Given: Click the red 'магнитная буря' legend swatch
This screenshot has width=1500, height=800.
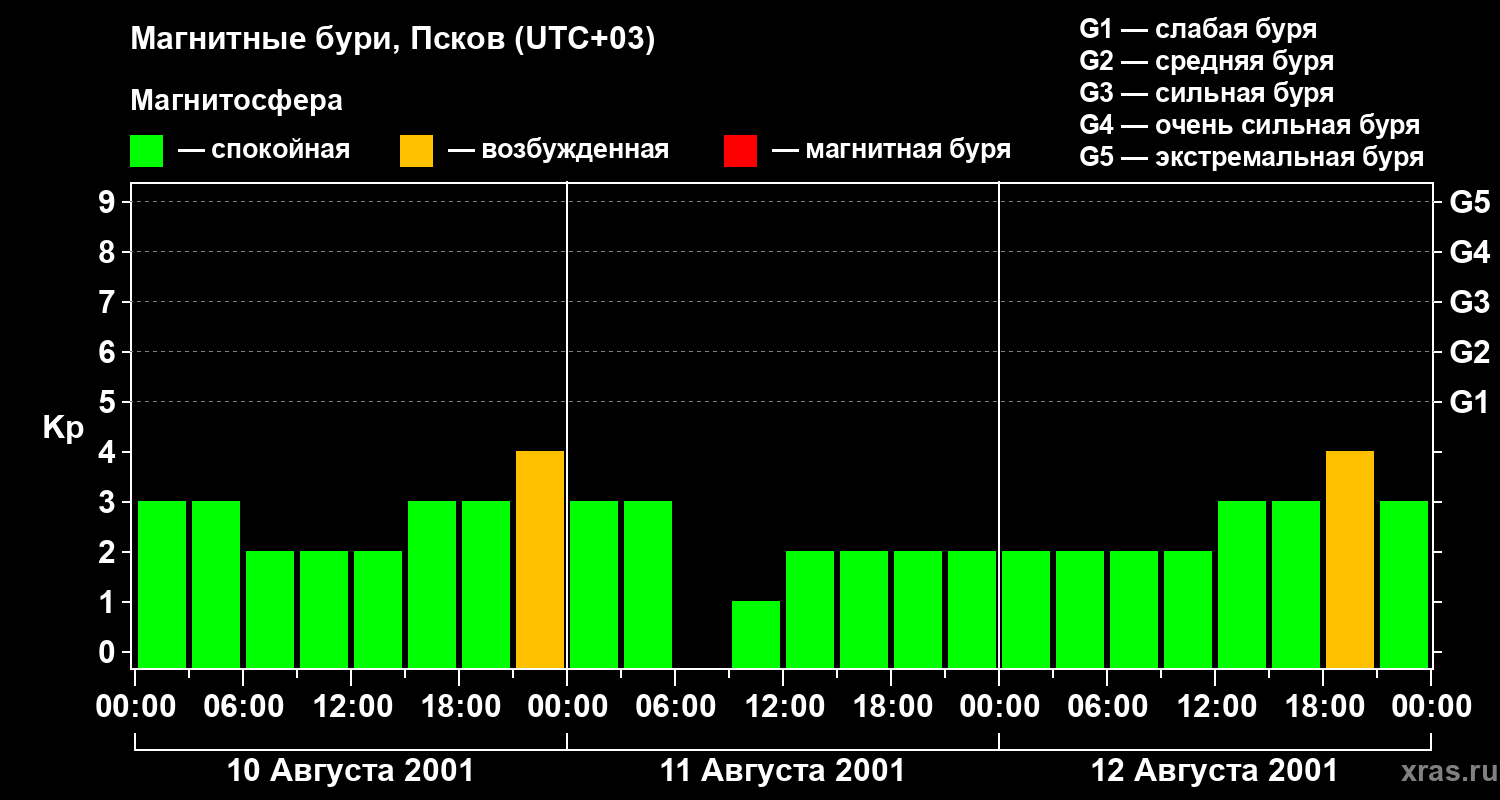Looking at the screenshot, I should [740, 151].
